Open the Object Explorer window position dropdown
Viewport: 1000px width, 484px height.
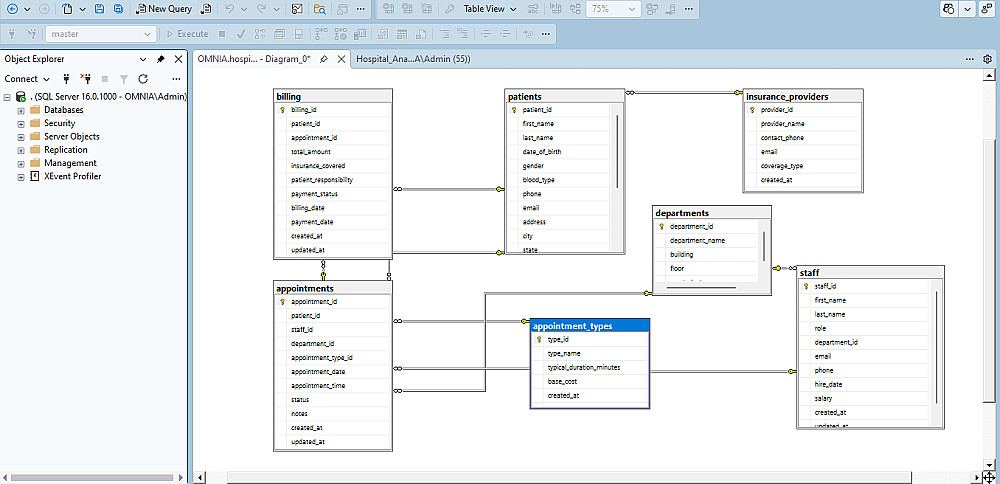(143, 59)
